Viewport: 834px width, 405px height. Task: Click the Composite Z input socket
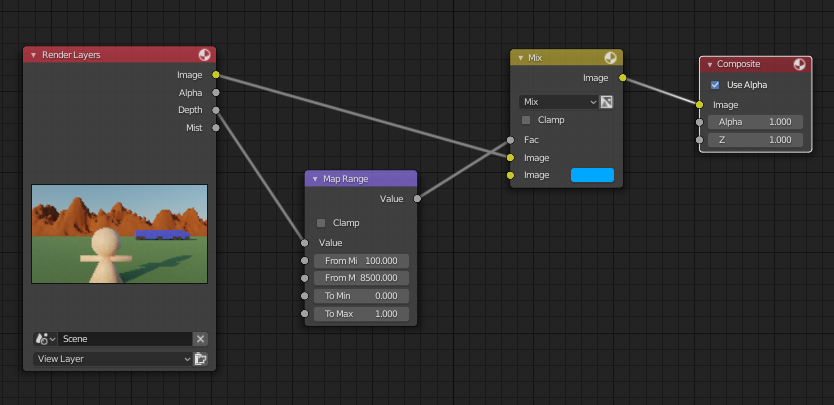pos(699,140)
